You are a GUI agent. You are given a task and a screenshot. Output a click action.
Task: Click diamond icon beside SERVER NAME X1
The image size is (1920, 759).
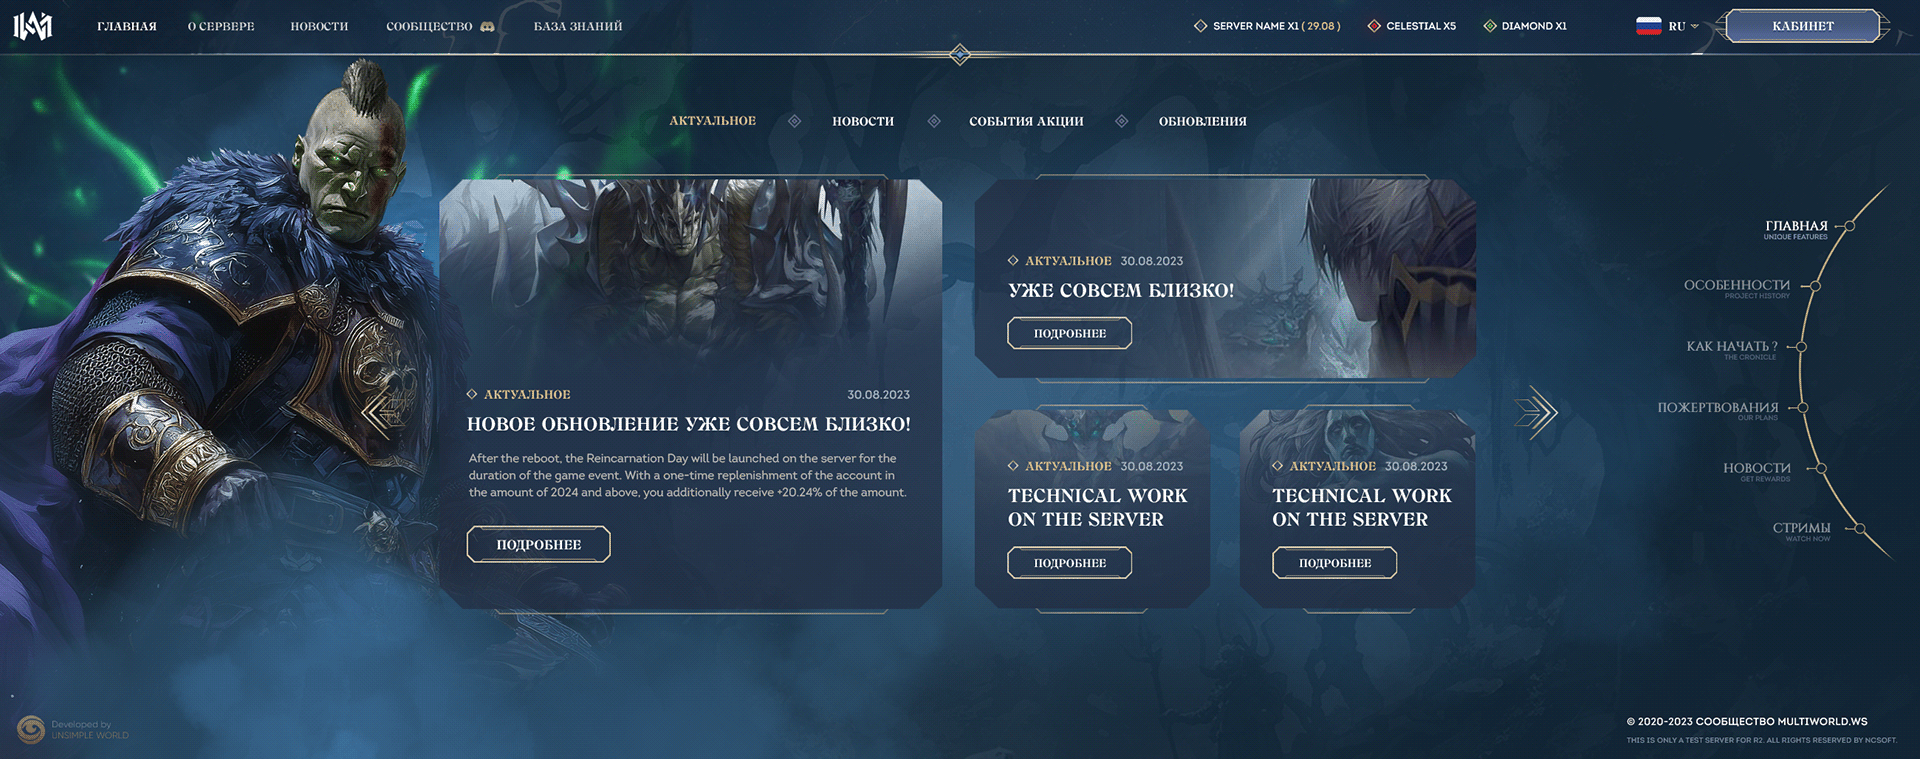(x=1200, y=26)
